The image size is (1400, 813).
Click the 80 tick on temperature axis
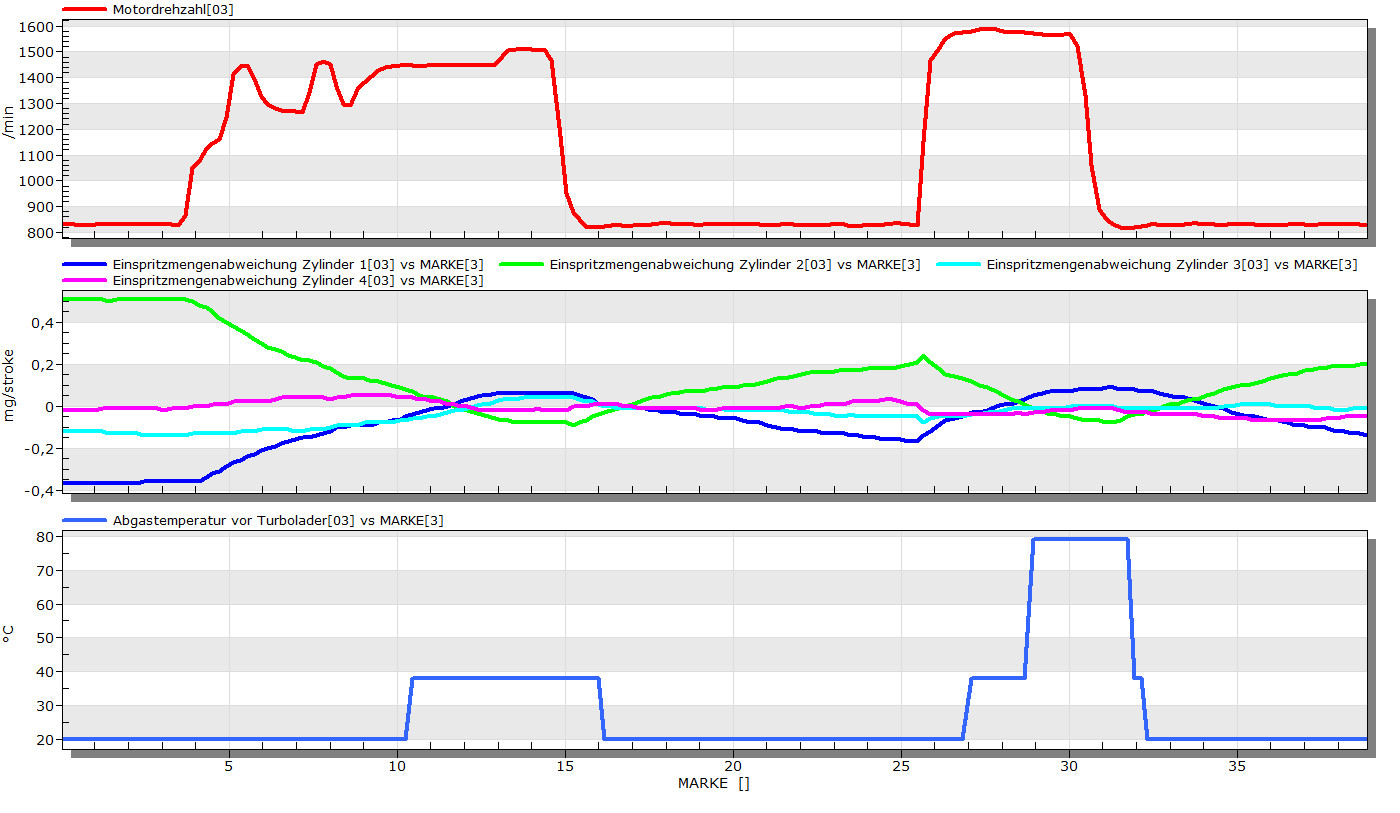tap(45, 537)
